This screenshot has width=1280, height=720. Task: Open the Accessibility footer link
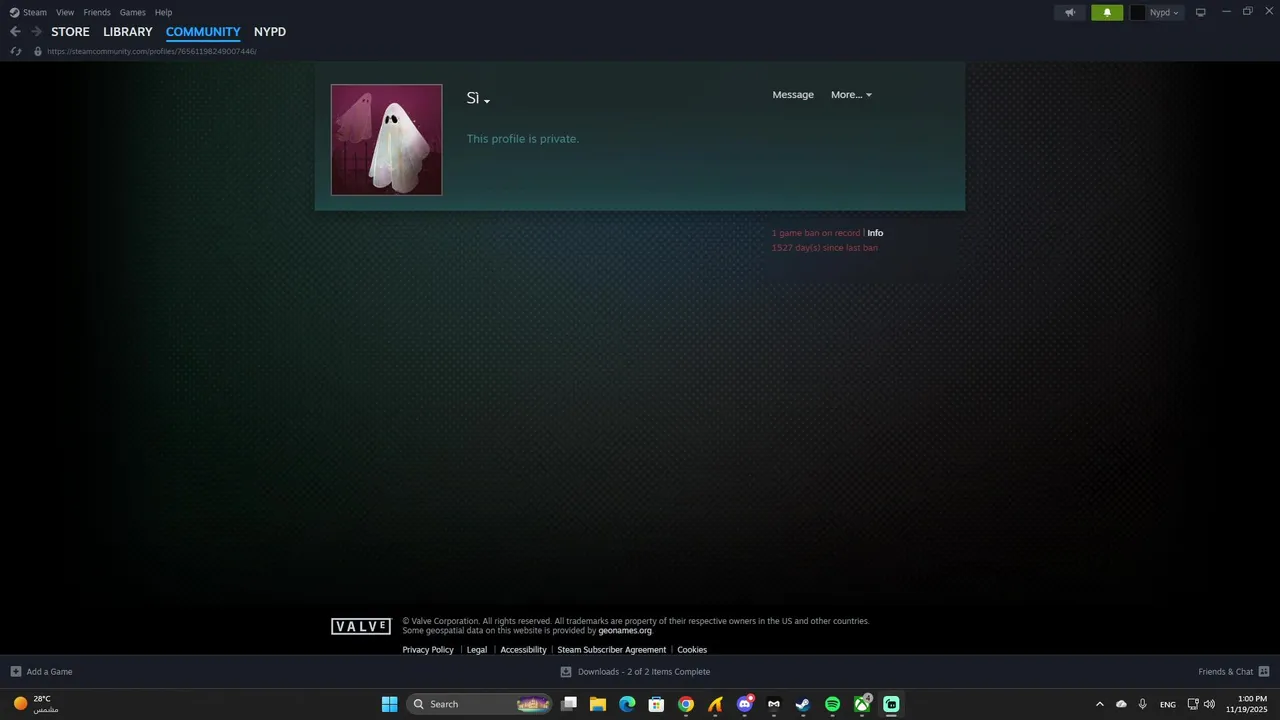coord(523,650)
